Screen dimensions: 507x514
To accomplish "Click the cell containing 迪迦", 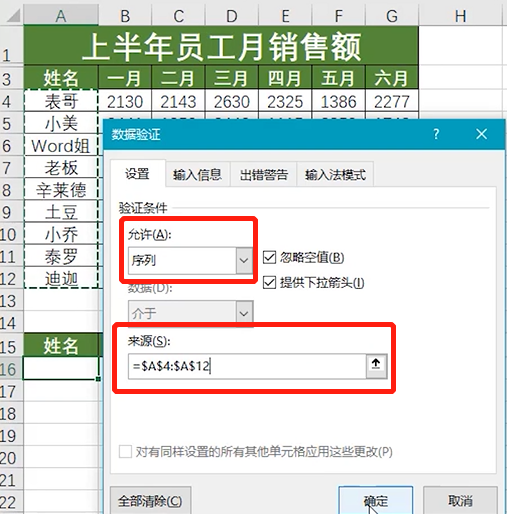I will (x=61, y=278).
